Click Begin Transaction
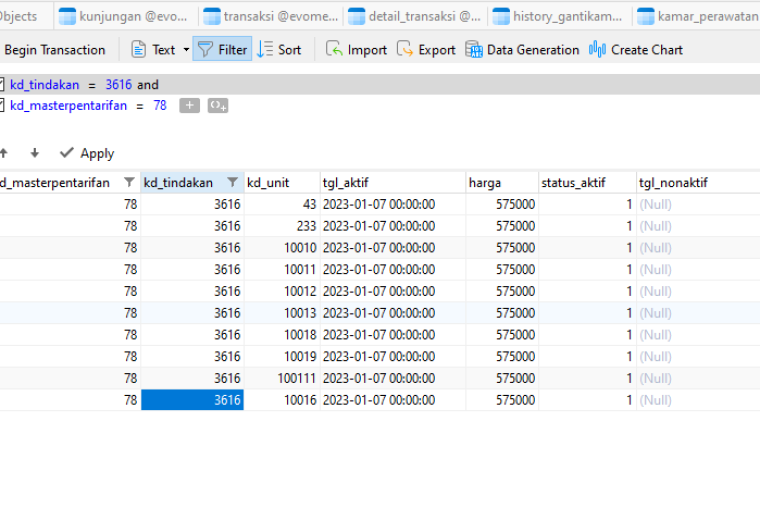This screenshot has width=760, height=520. 55,49
